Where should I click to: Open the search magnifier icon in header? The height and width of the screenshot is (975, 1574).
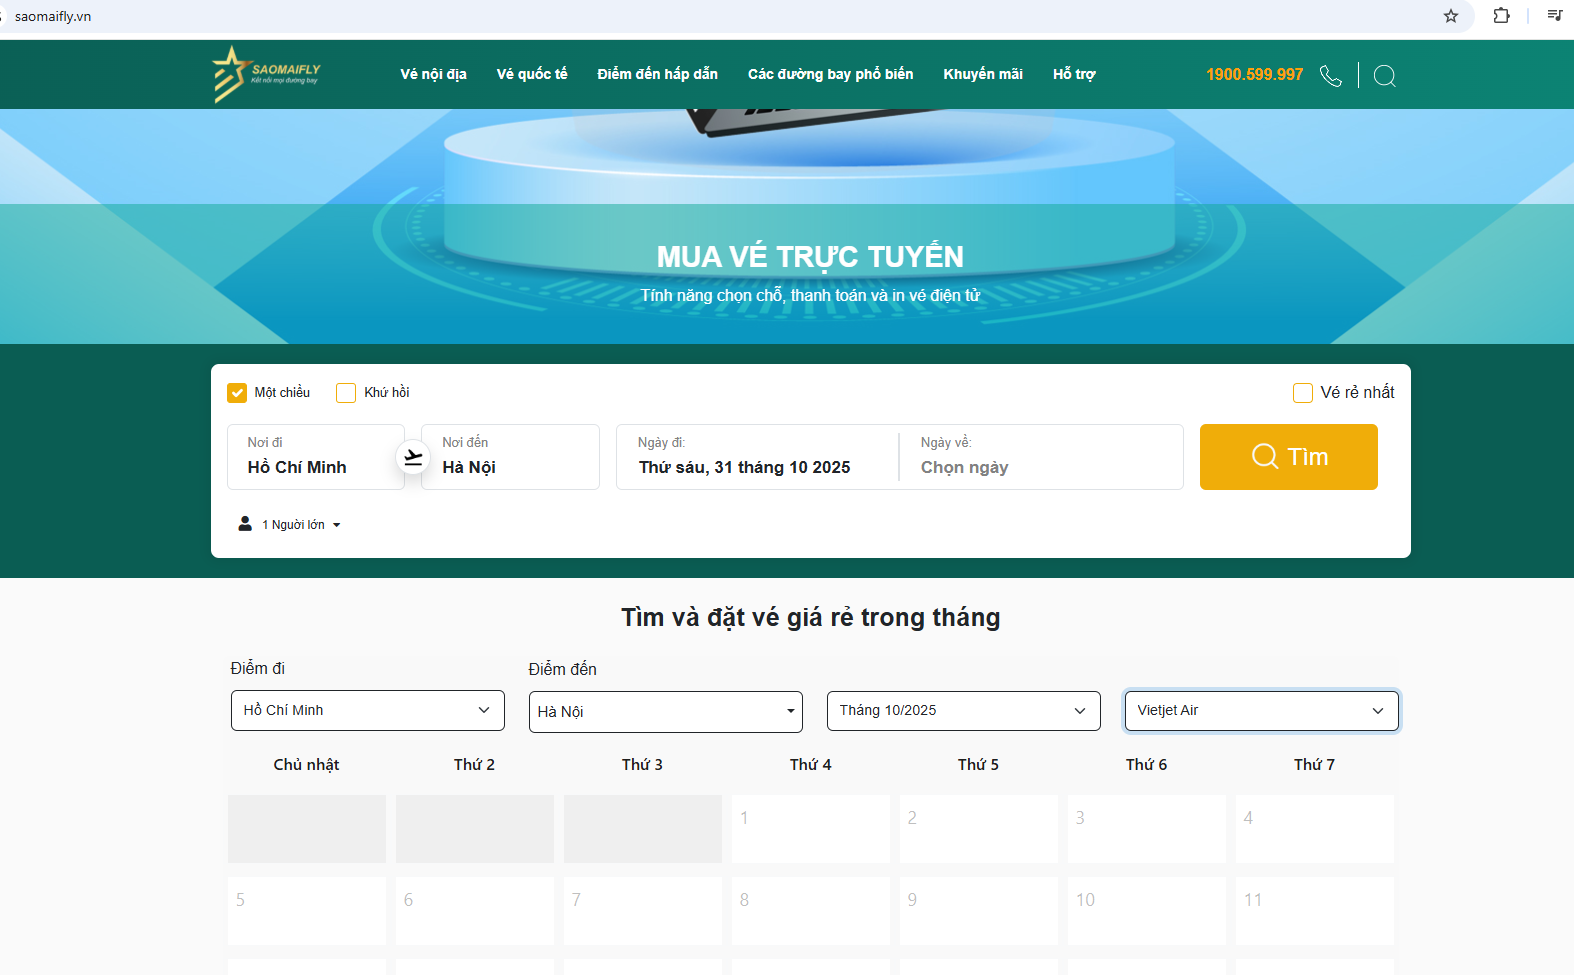pyautogui.click(x=1384, y=76)
